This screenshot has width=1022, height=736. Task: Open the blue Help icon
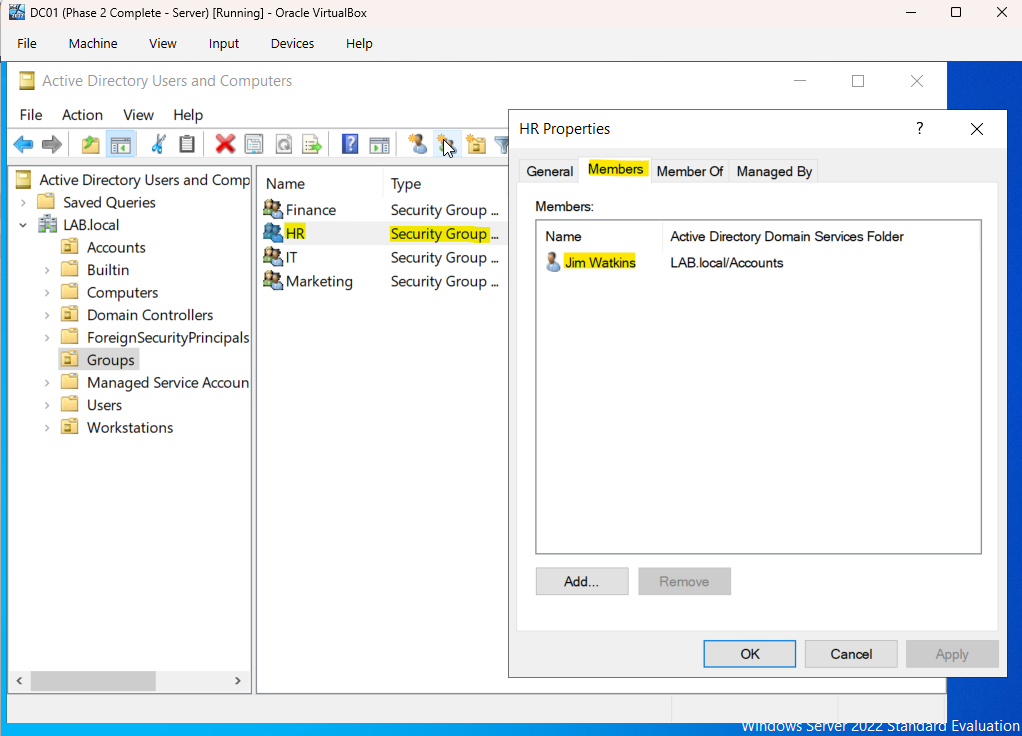[x=350, y=144]
